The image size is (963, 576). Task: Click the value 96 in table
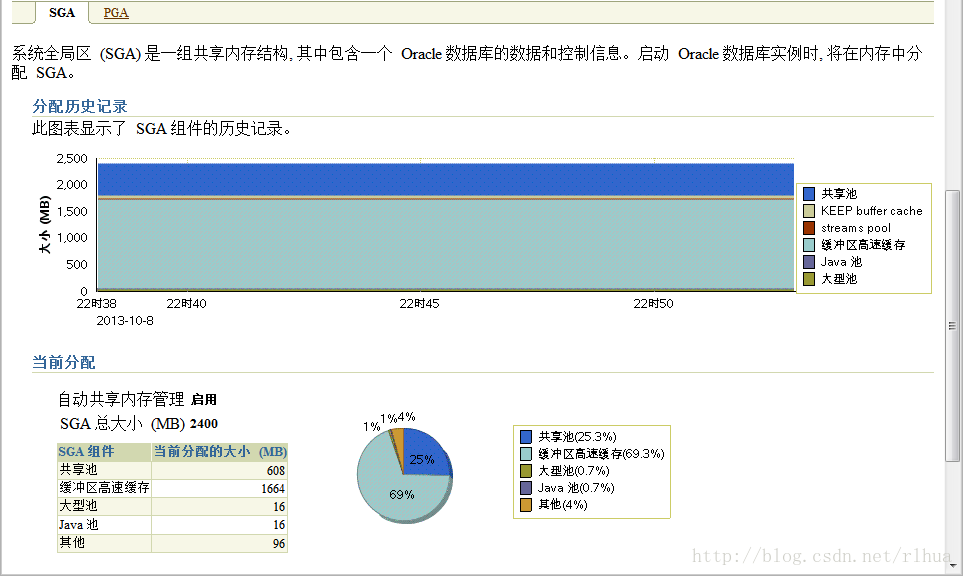(x=279, y=543)
